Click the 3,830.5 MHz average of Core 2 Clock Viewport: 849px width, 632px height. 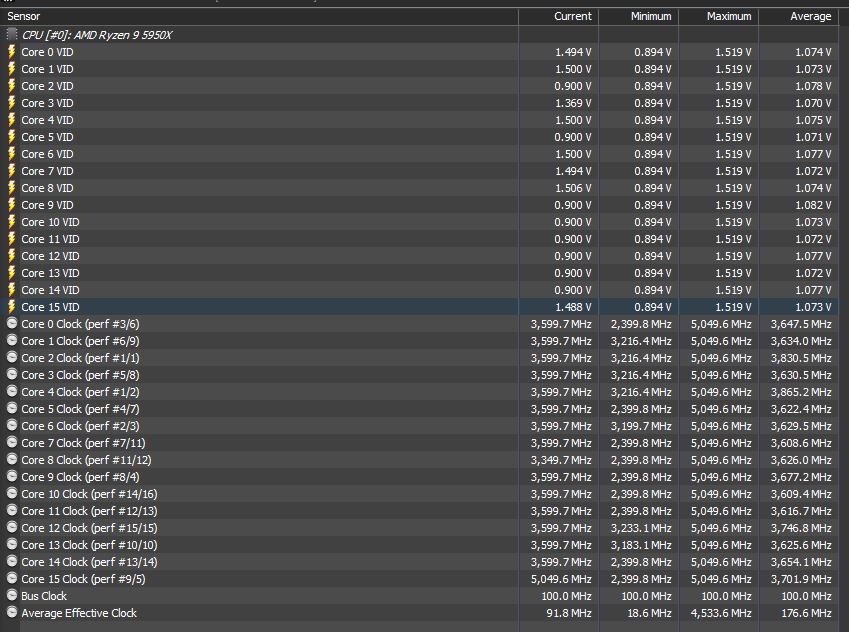[801, 358]
